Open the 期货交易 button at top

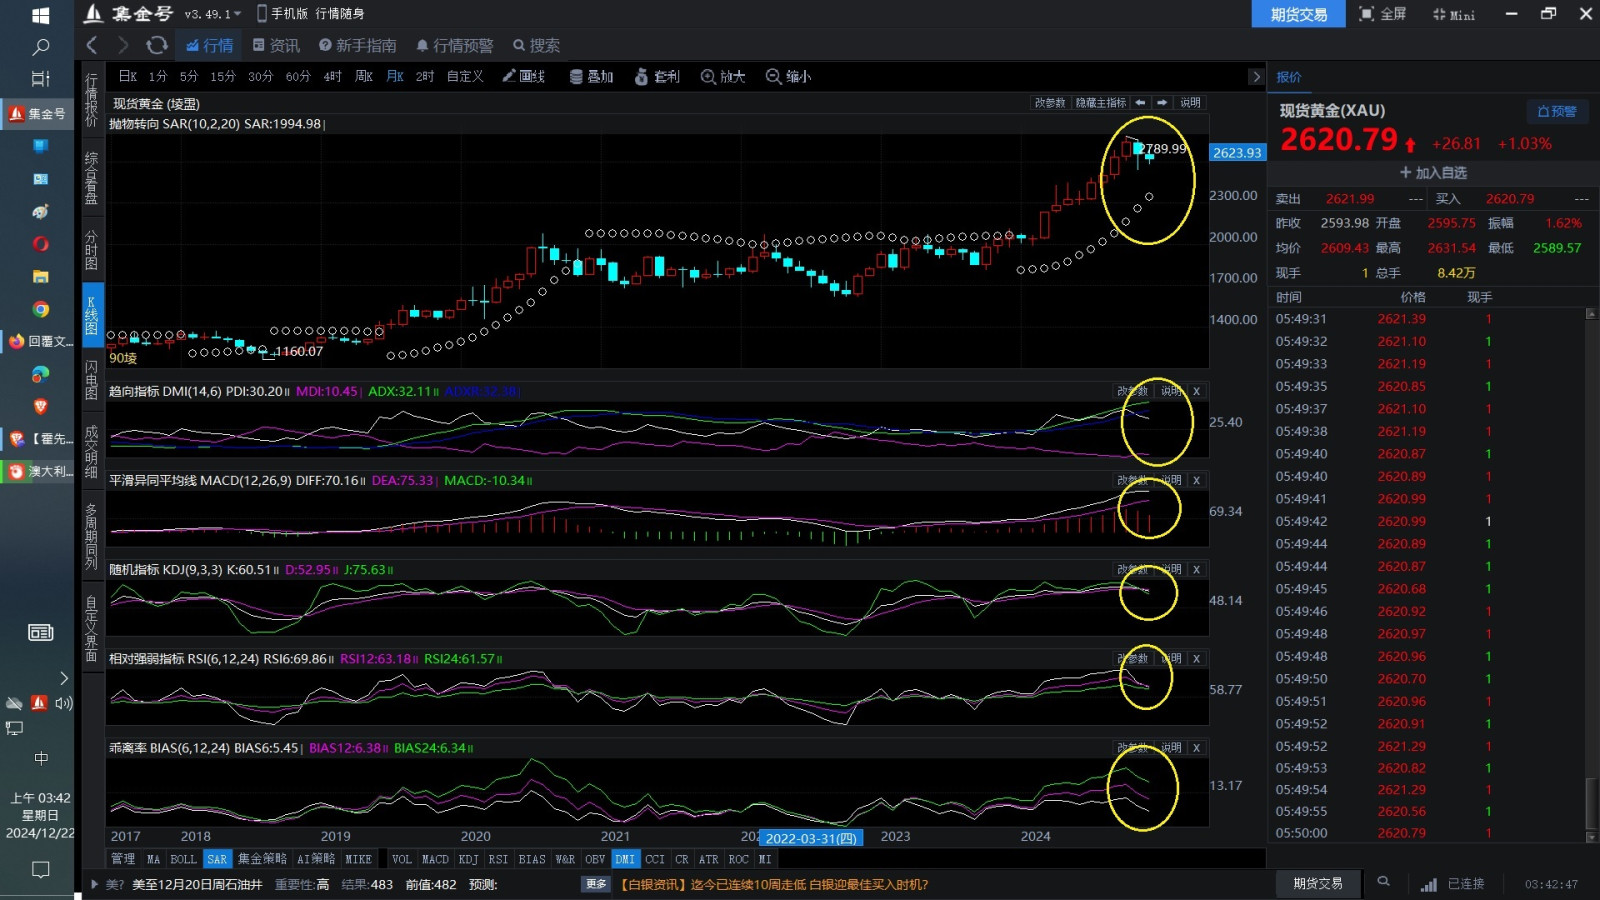(1298, 14)
